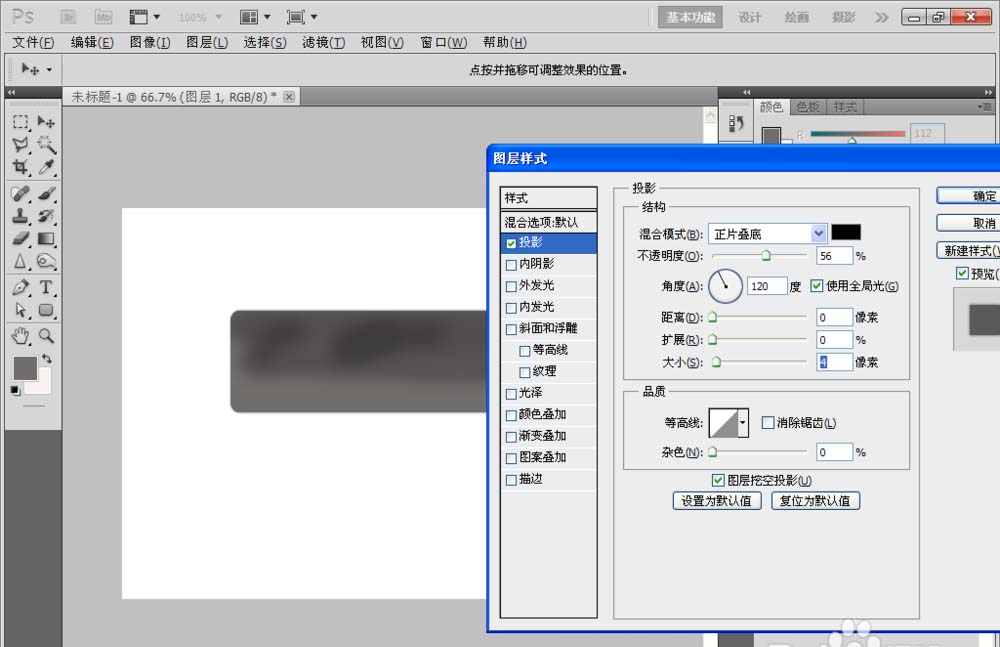Enable the 内阴影 style checkbox
This screenshot has width=1000, height=647.
[x=512, y=265]
